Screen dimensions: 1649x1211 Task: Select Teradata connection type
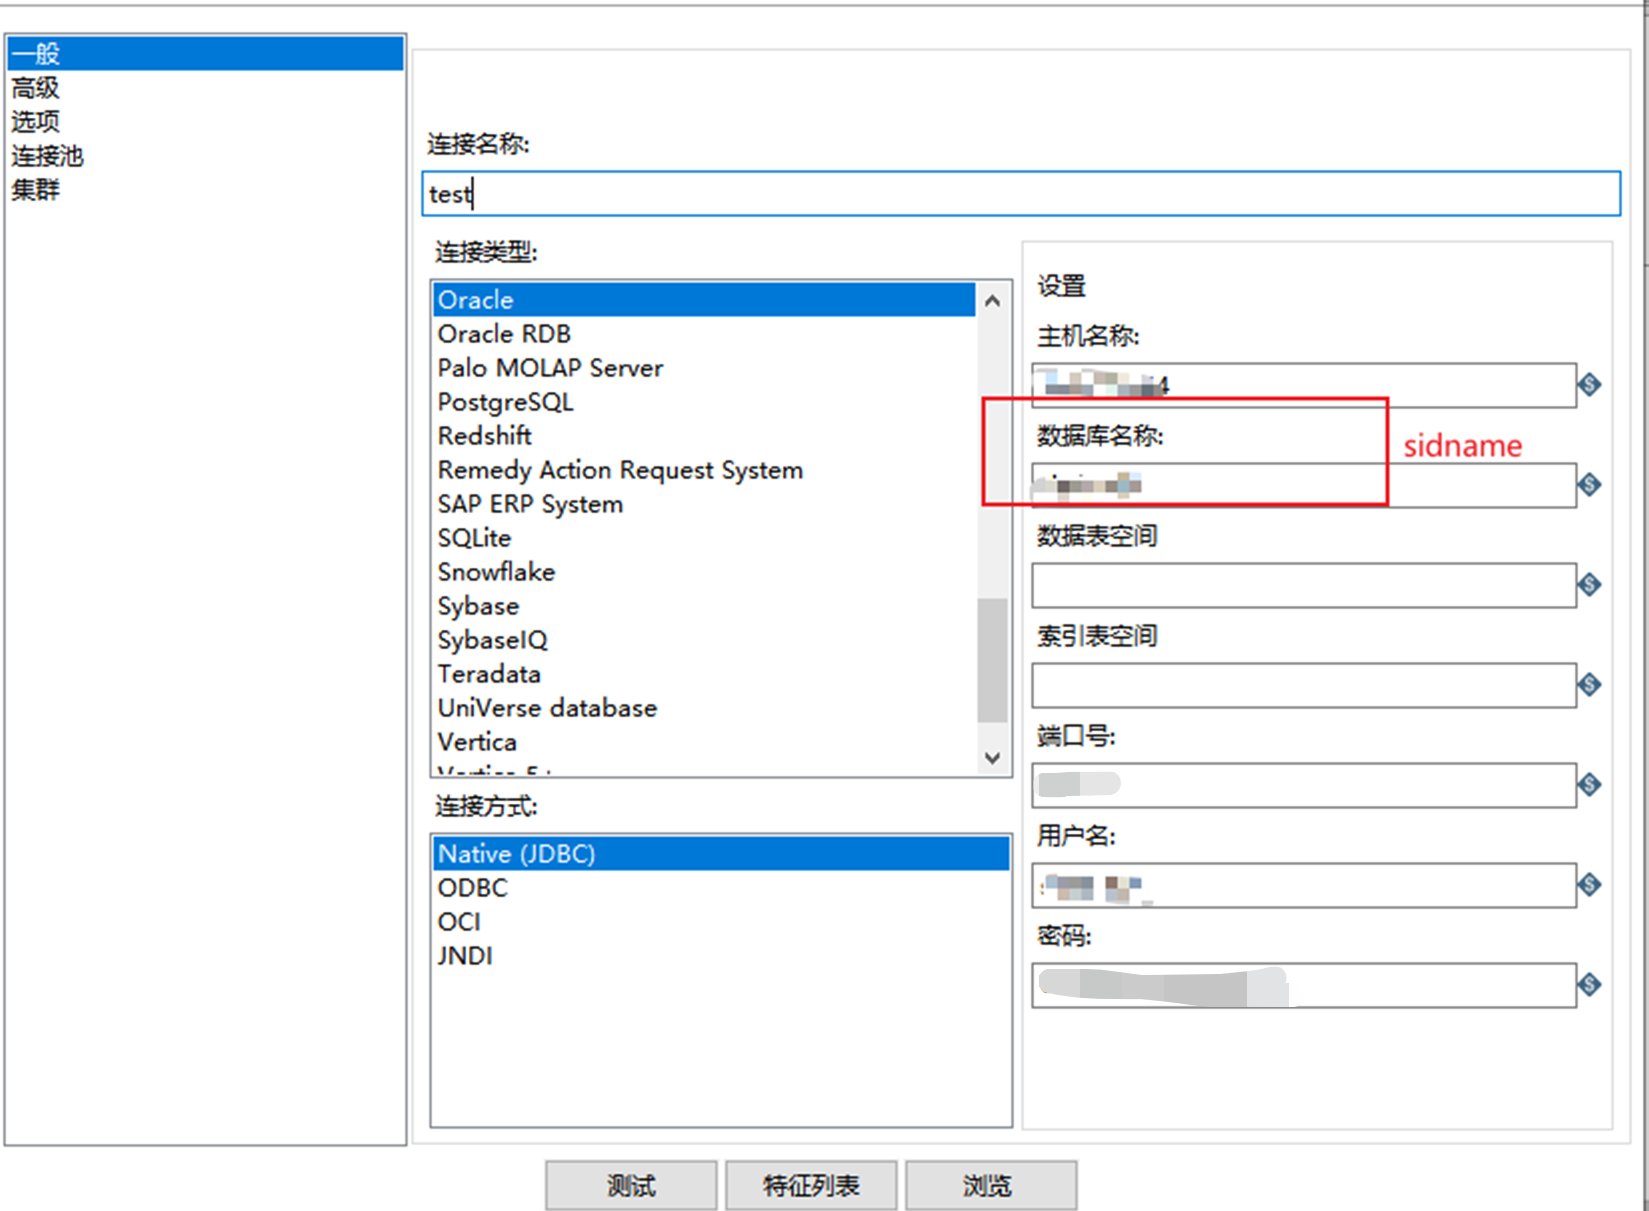[x=704, y=674]
